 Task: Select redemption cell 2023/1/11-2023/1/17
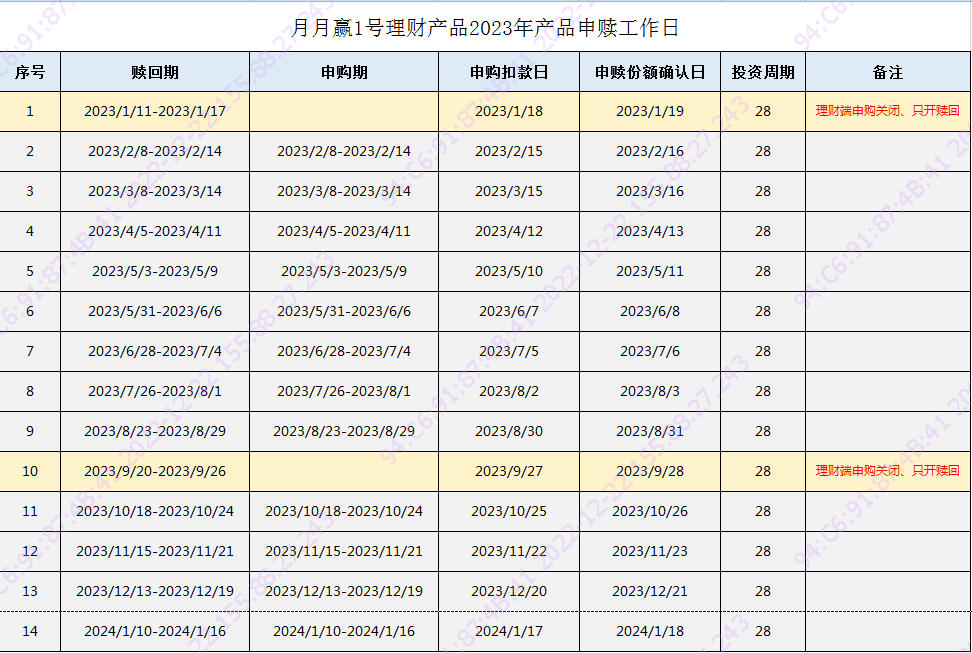(x=155, y=112)
